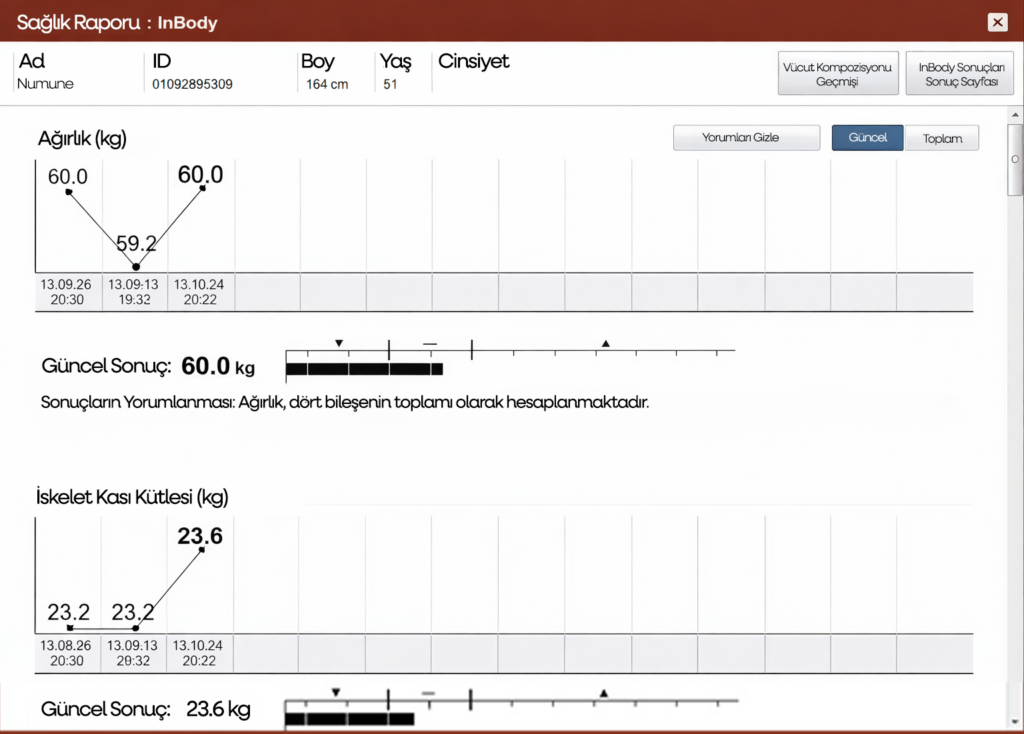
Task: Click the ID value 01092895309
Action: [193, 85]
